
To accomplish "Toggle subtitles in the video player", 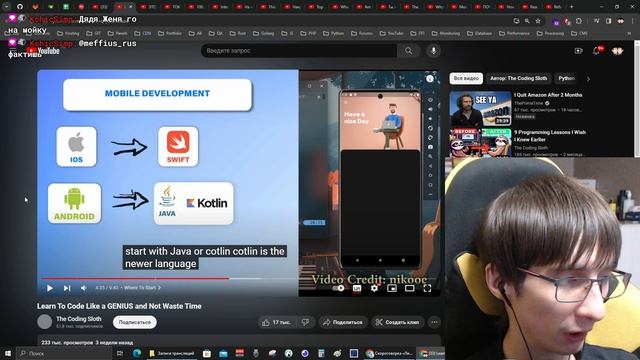I will click(357, 288).
